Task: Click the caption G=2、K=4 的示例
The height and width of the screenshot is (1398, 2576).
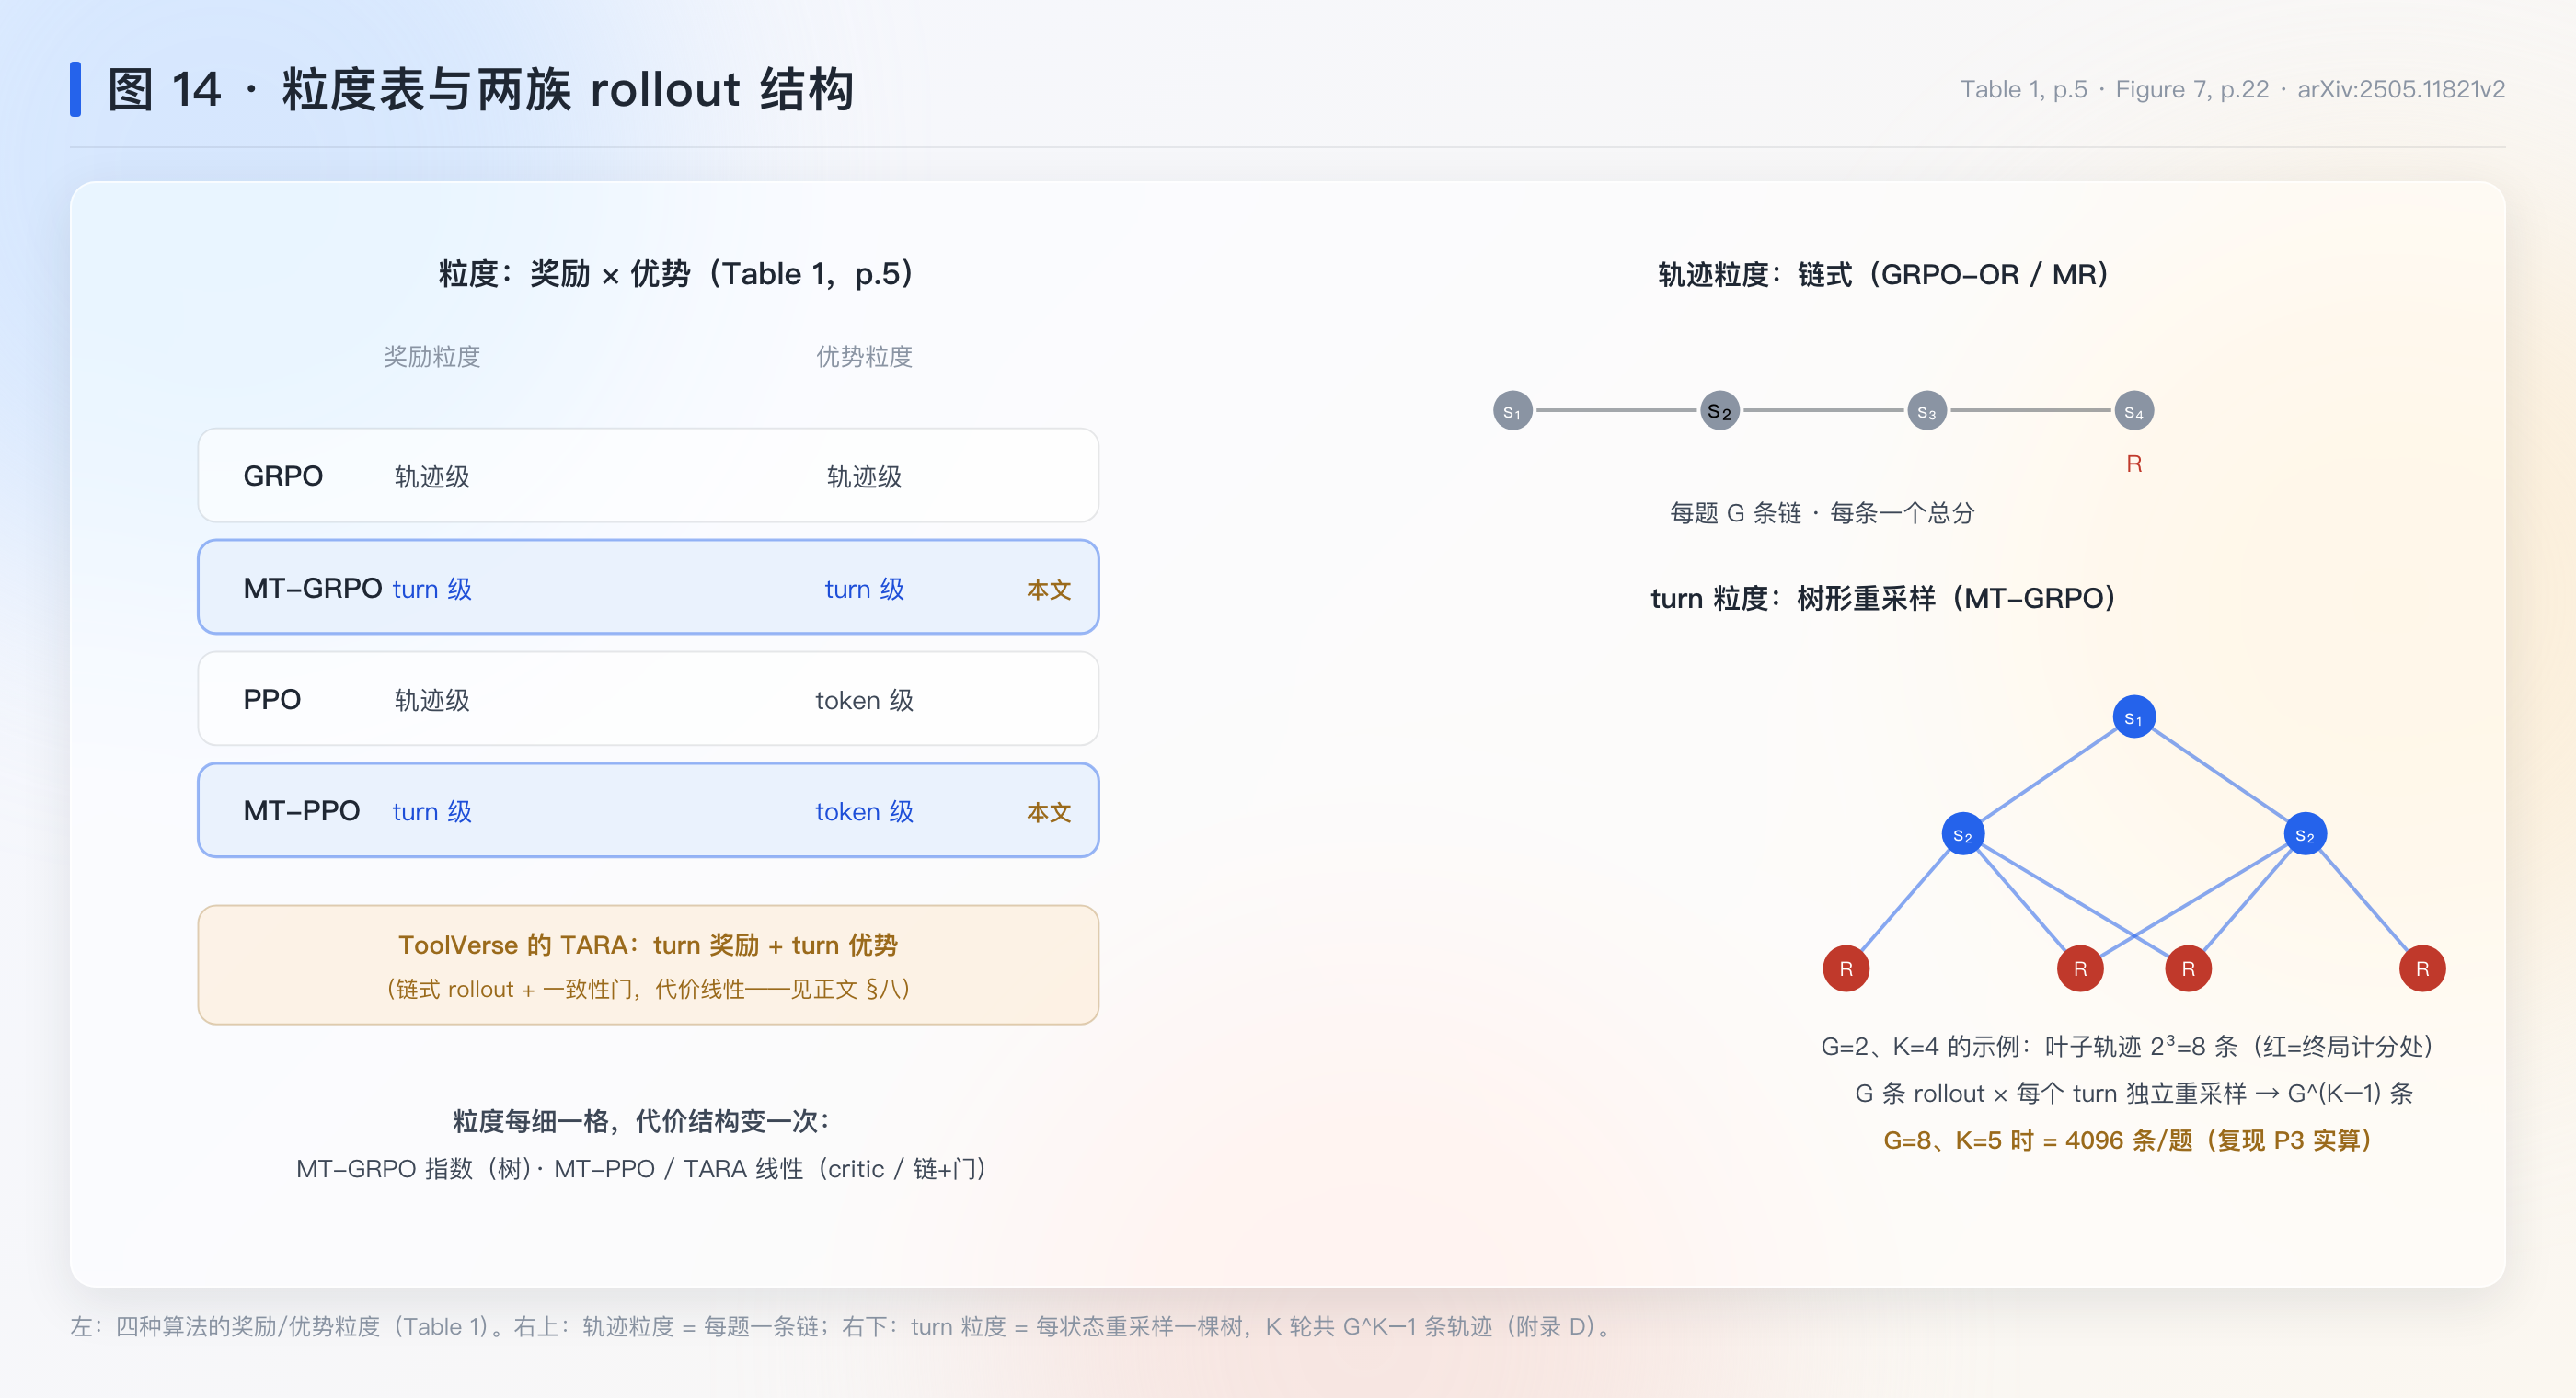Action: click(x=2127, y=1046)
